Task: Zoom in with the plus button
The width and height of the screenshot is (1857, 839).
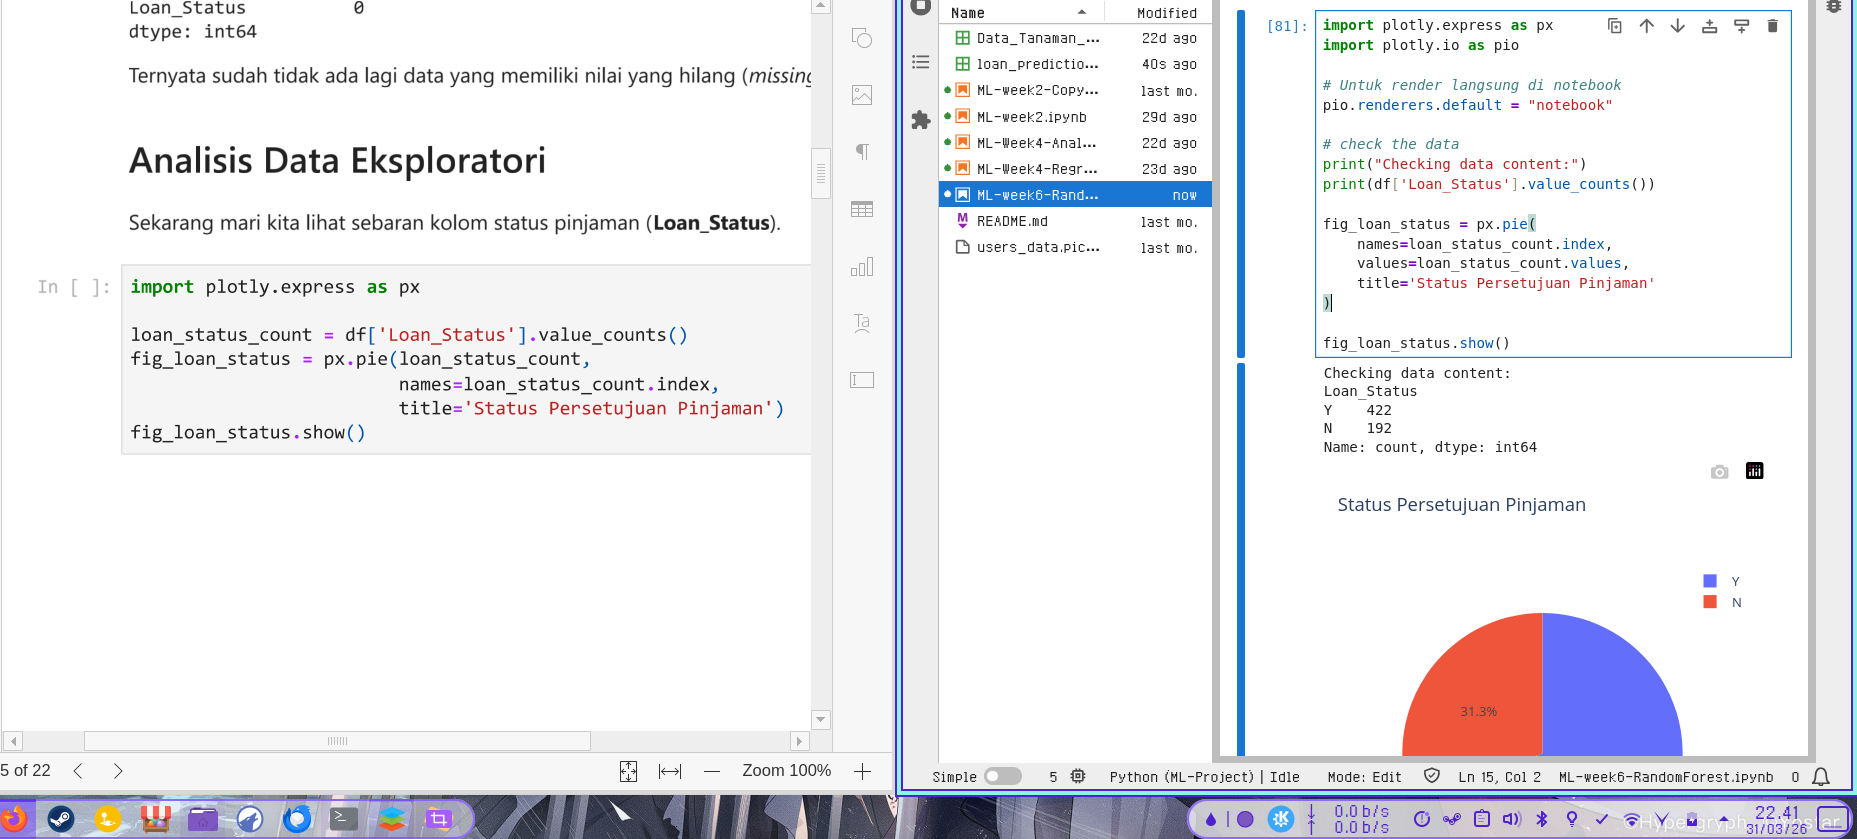Action: (862, 771)
